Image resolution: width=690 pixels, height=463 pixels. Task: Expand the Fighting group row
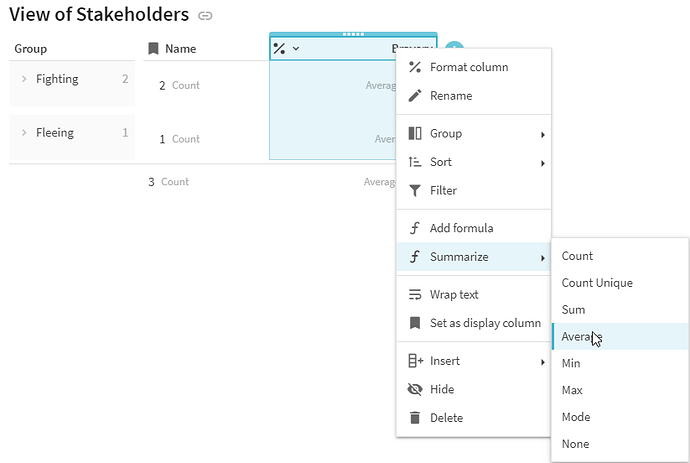point(24,79)
